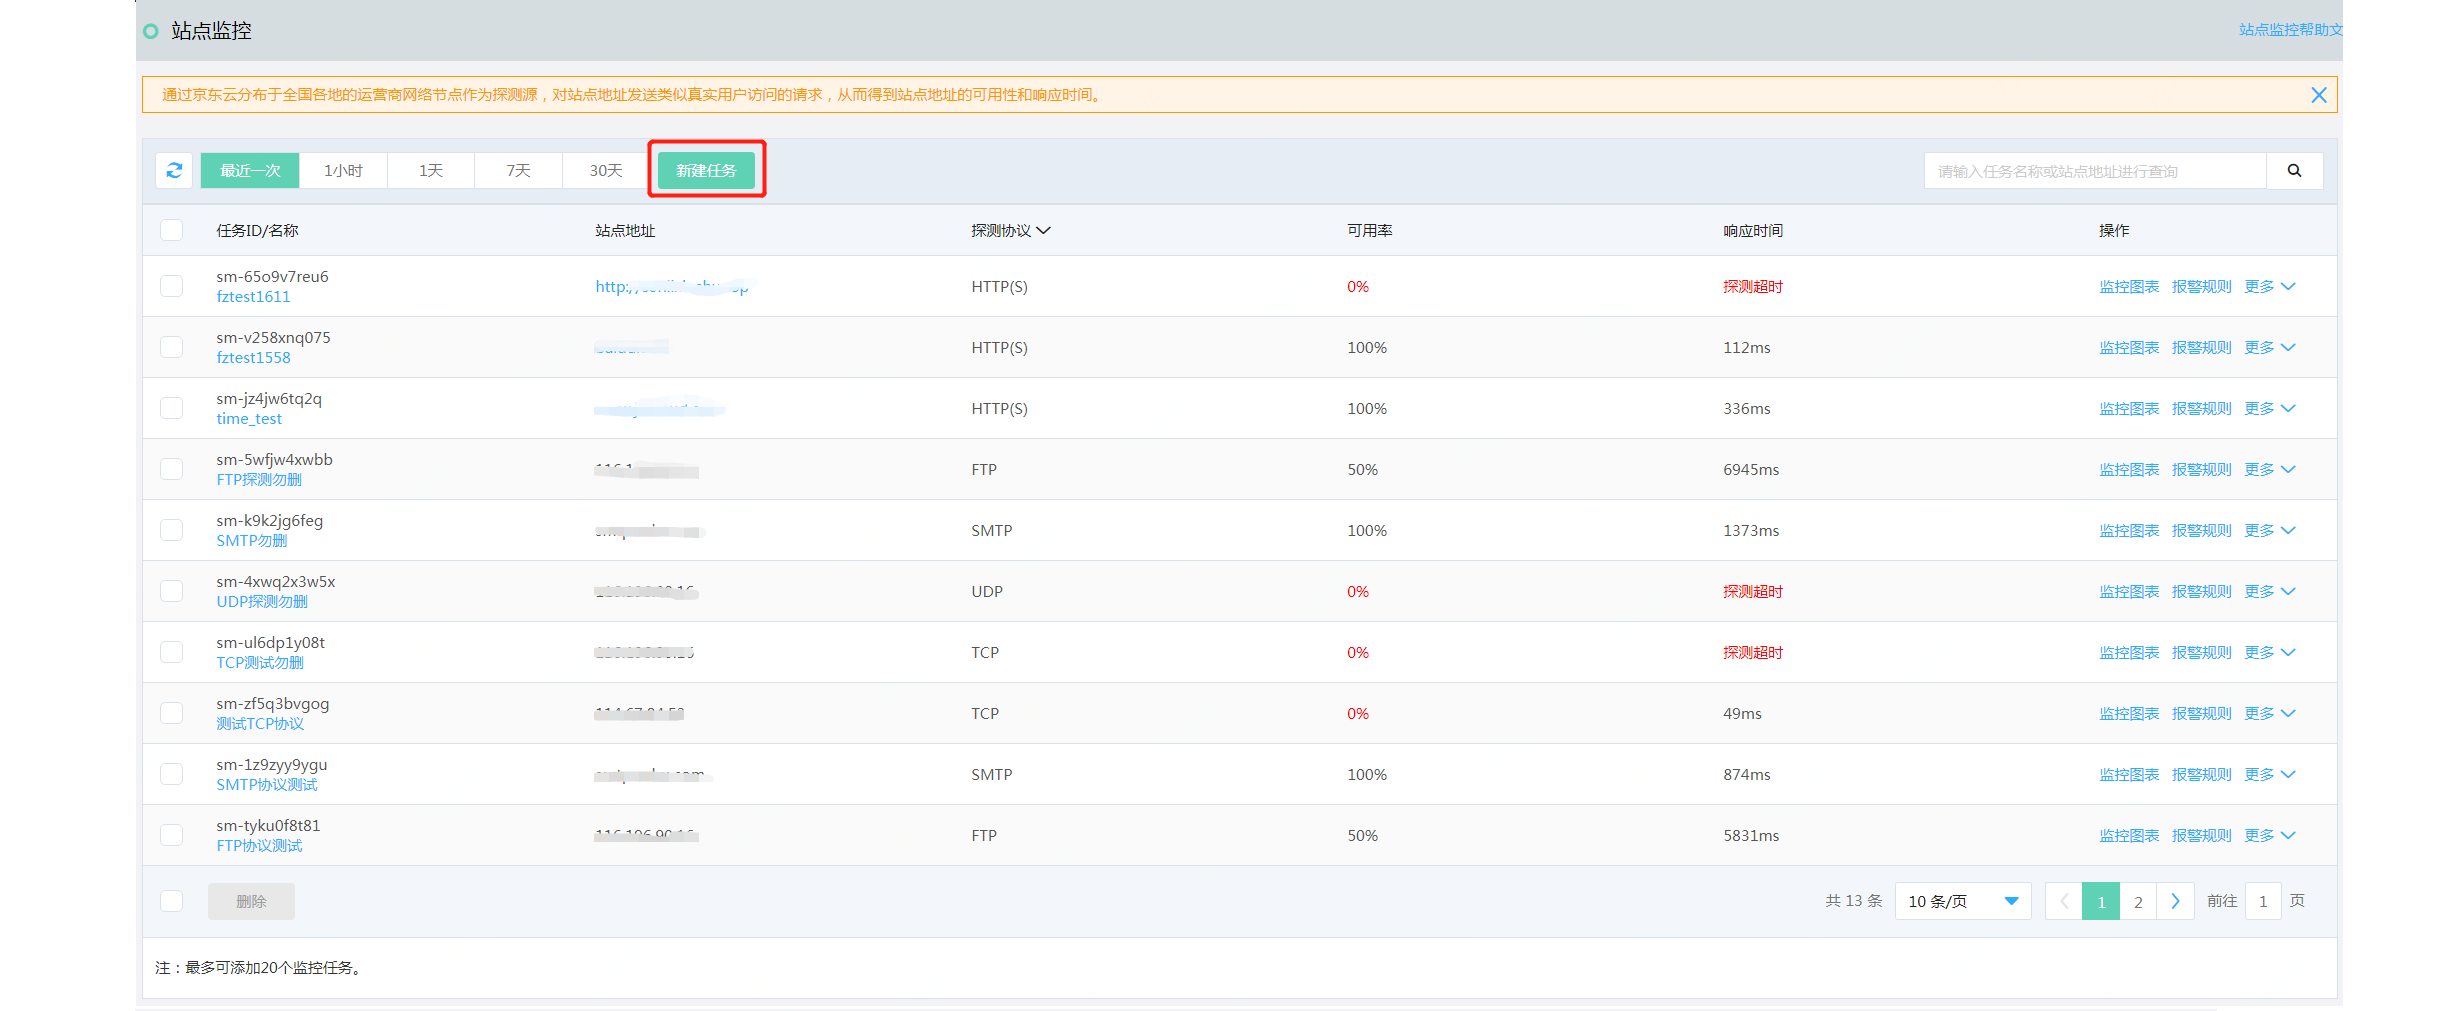Viewport: 2457px width, 1011px height.
Task: Open 监控图表 for the time_test task
Action: coord(2129,408)
